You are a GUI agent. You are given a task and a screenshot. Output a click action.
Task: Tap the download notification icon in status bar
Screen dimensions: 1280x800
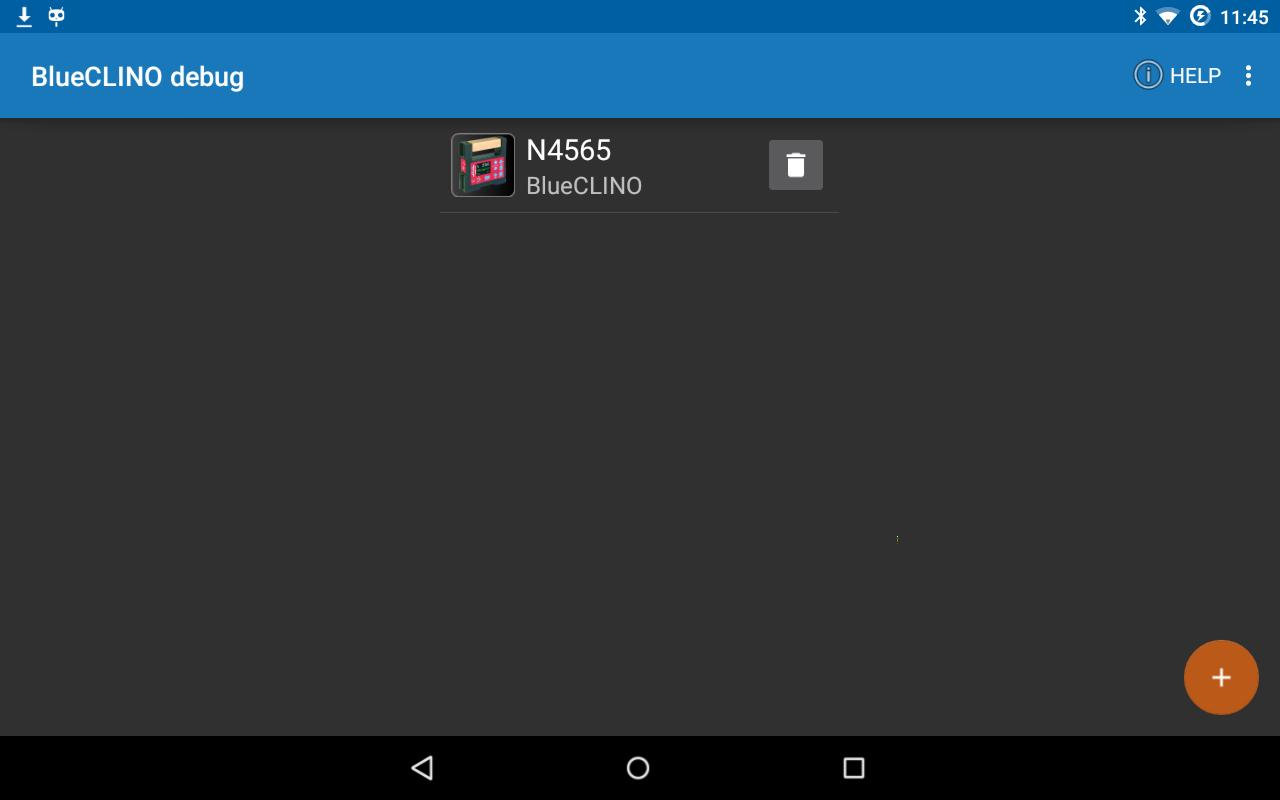pos(24,16)
